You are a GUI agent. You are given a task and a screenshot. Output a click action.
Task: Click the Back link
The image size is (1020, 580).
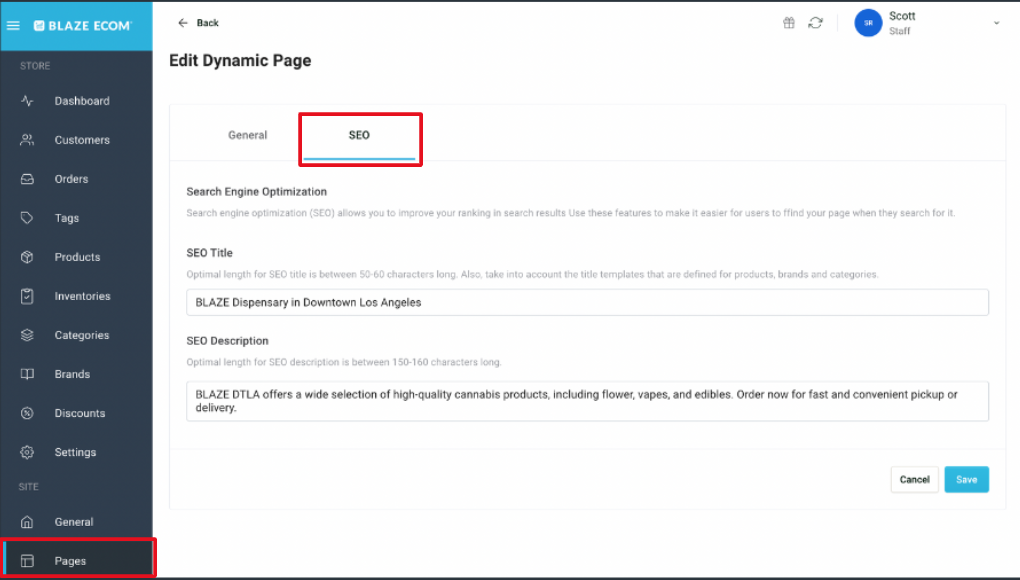click(x=208, y=23)
